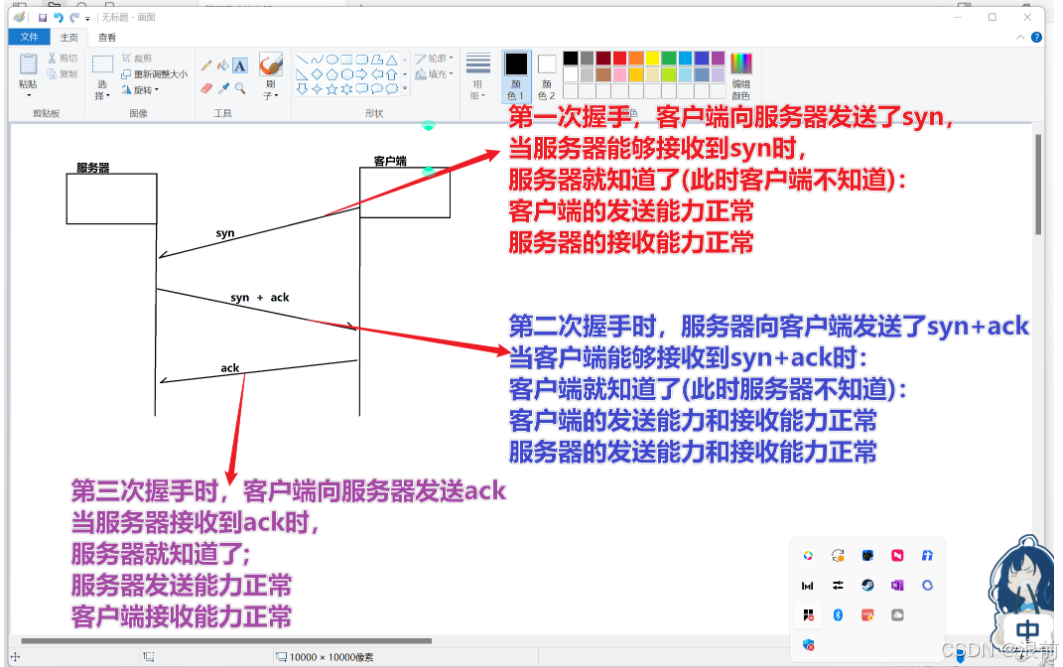Screen dimensions: 1063x667
Task: Click the gray cloud icon in system tray
Action: [x=897, y=615]
